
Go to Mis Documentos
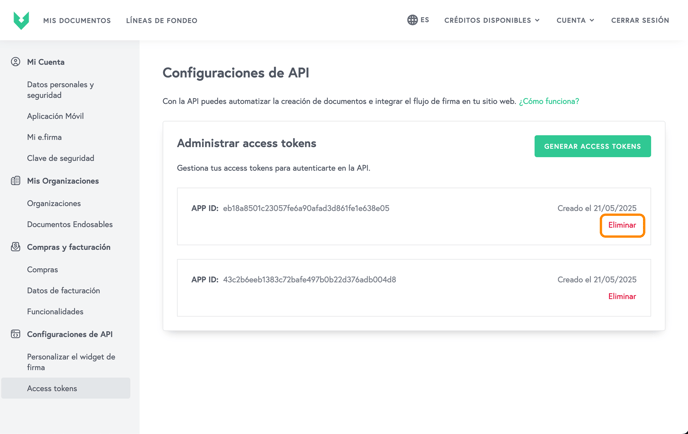(x=77, y=21)
